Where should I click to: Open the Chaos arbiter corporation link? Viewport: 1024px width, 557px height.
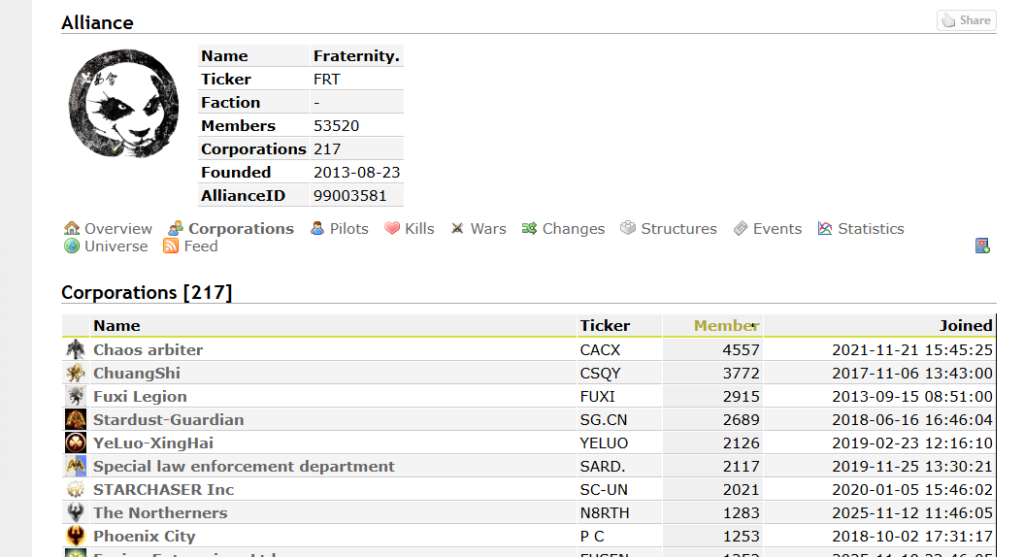148,350
